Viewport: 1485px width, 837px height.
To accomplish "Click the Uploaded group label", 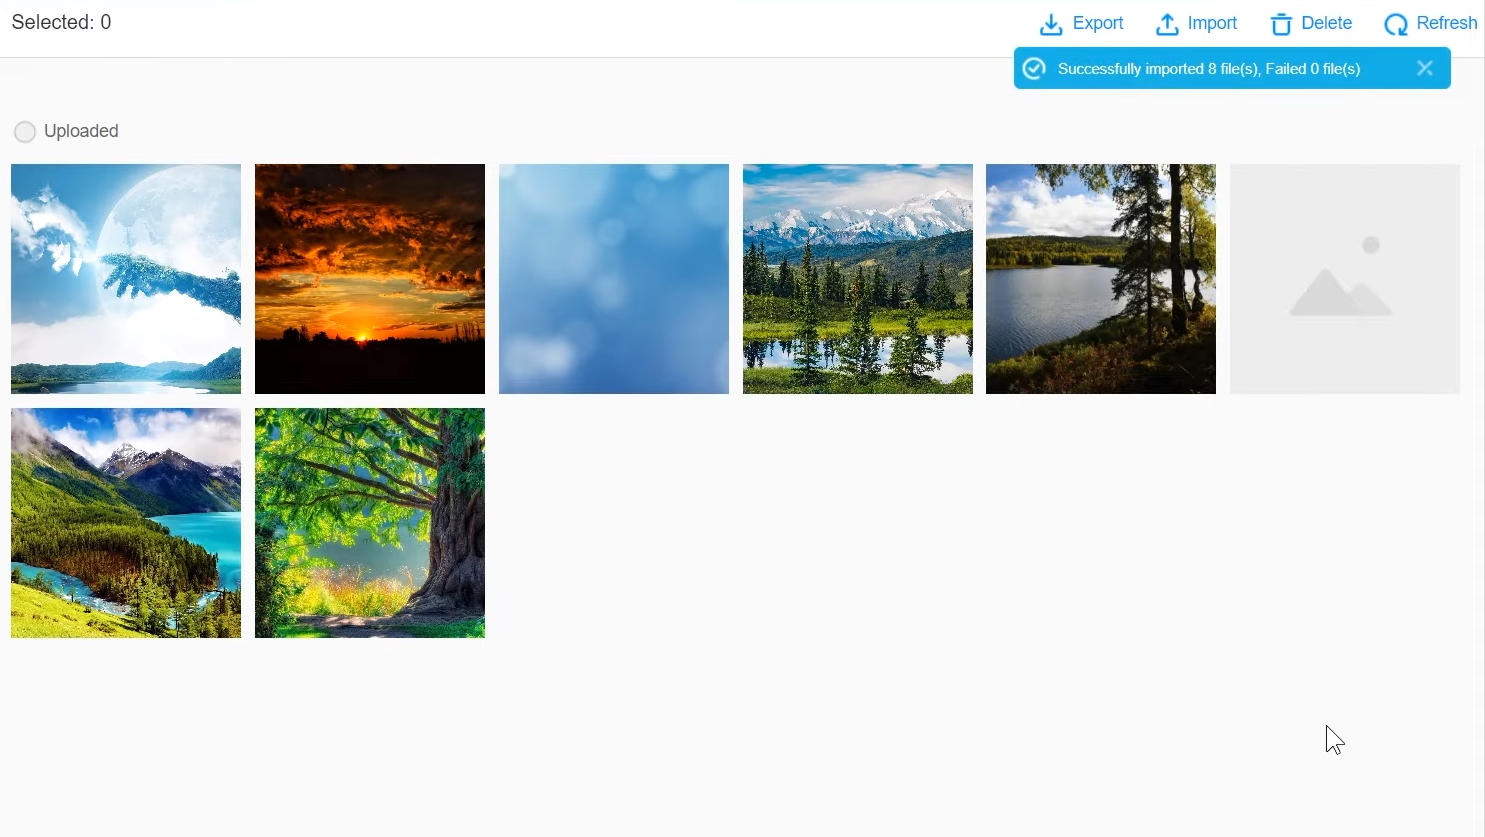I will click(81, 131).
